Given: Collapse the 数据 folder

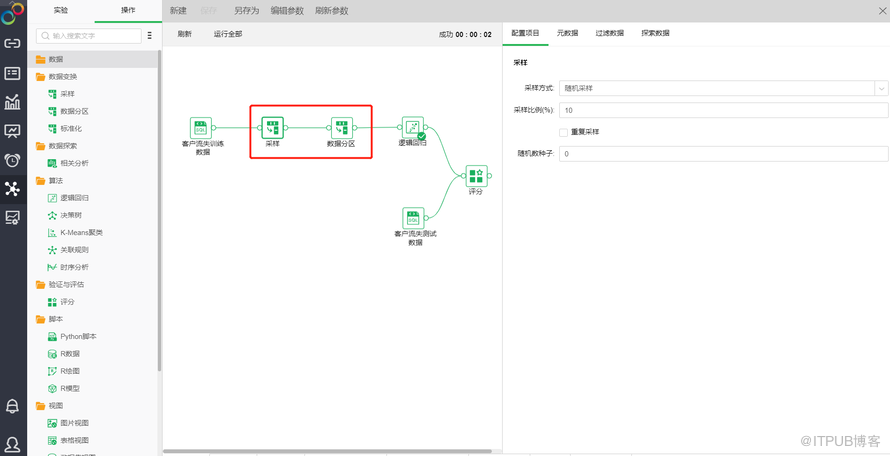Looking at the screenshot, I should tap(40, 59).
